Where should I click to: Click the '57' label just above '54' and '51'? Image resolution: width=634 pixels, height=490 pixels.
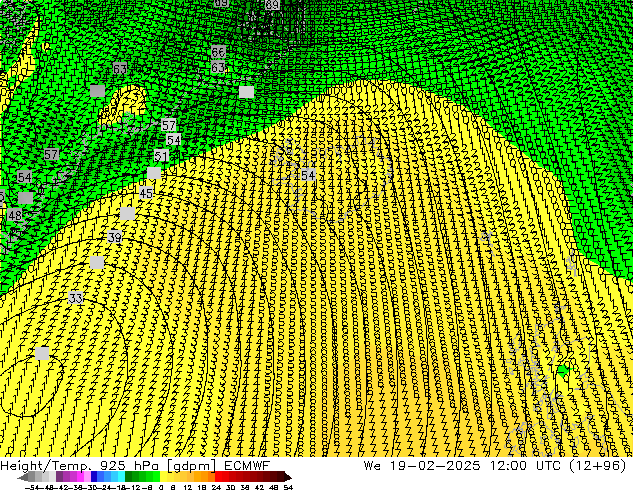click(169, 125)
